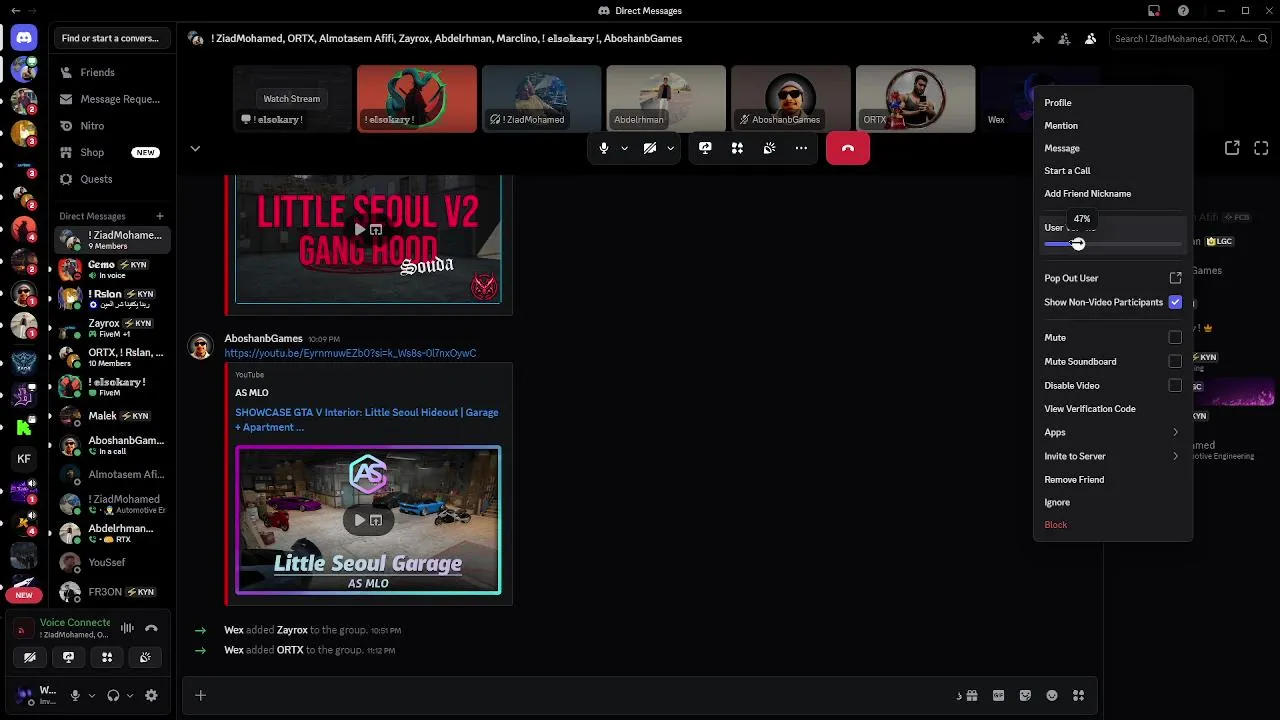This screenshot has width=1280, height=720.
Task: Click red disconnect call button
Action: [x=848, y=148]
